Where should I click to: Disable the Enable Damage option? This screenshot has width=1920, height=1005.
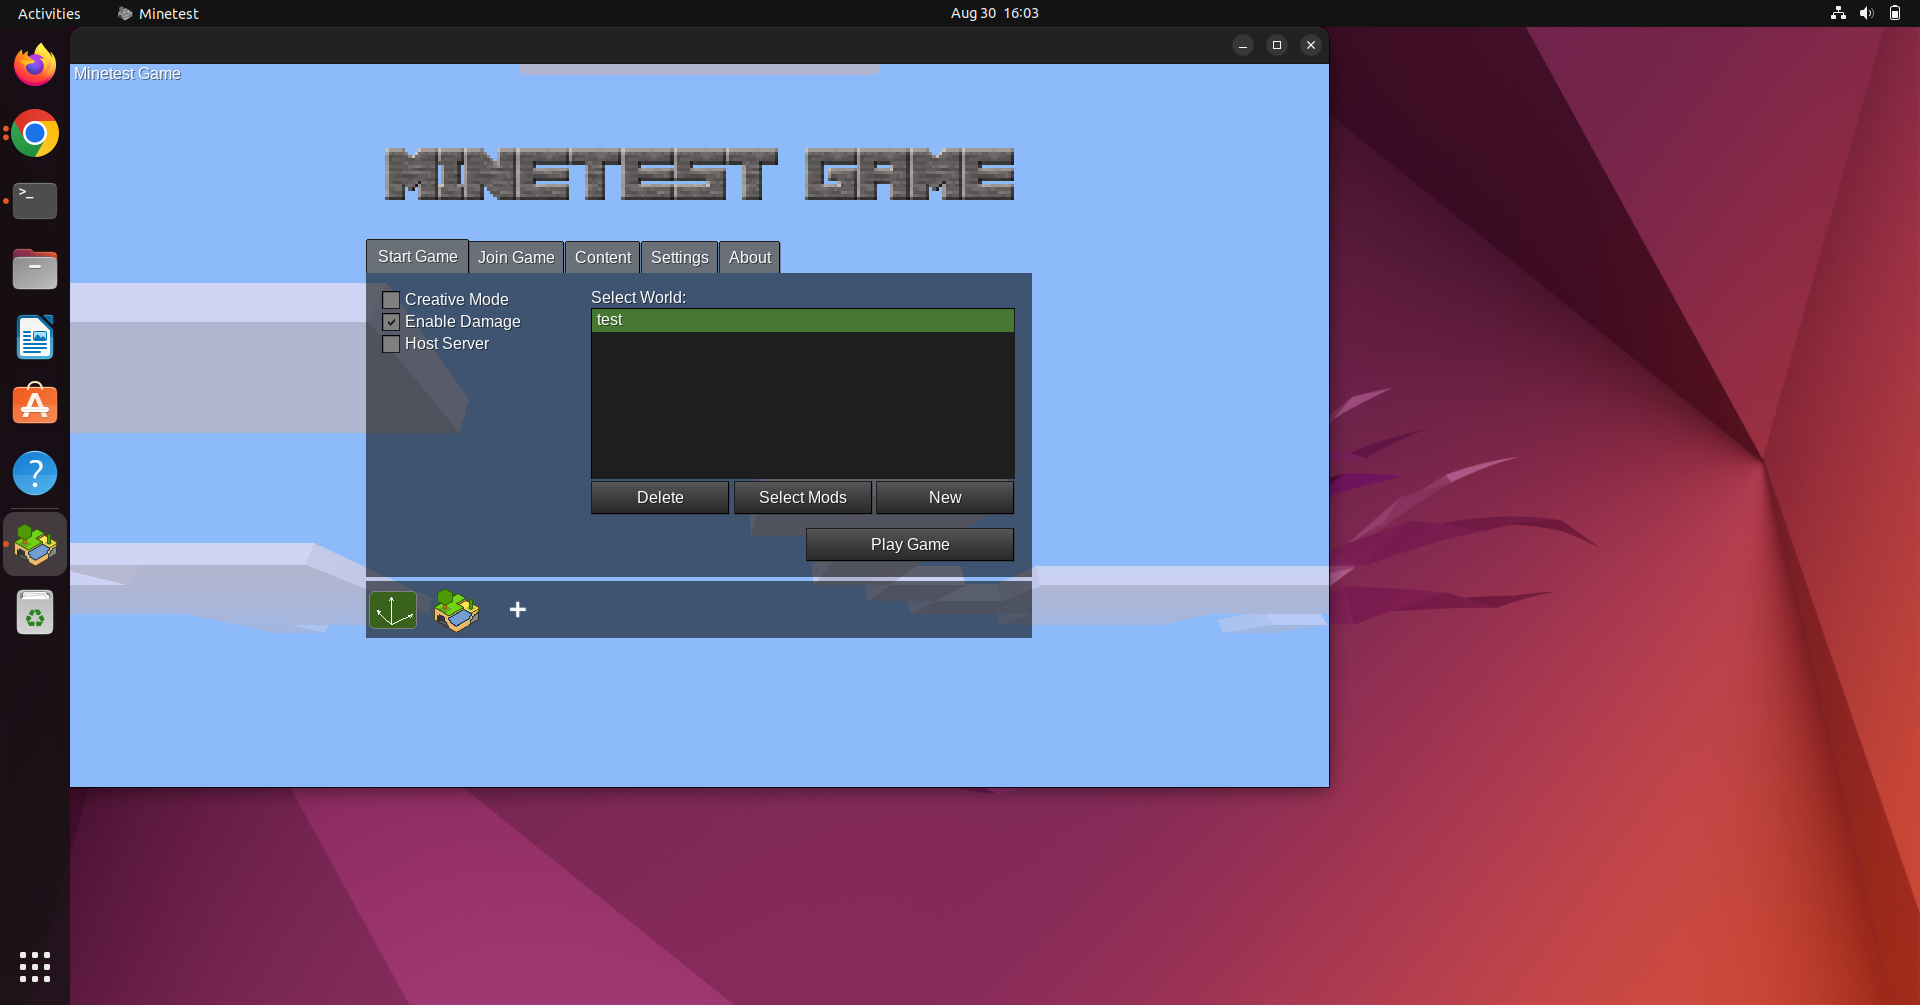pyautogui.click(x=391, y=321)
